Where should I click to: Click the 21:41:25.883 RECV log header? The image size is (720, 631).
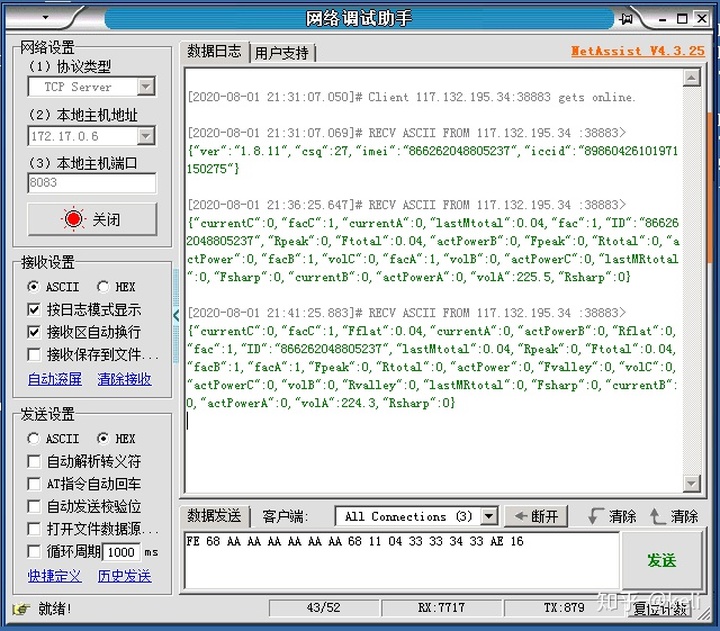click(x=406, y=313)
